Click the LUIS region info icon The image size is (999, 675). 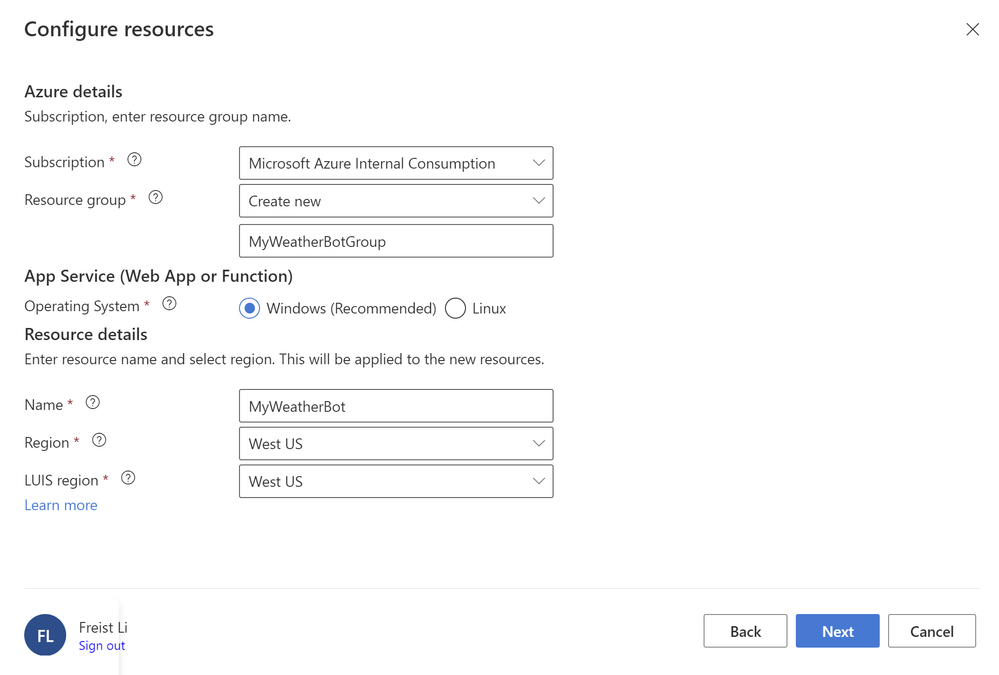point(128,478)
